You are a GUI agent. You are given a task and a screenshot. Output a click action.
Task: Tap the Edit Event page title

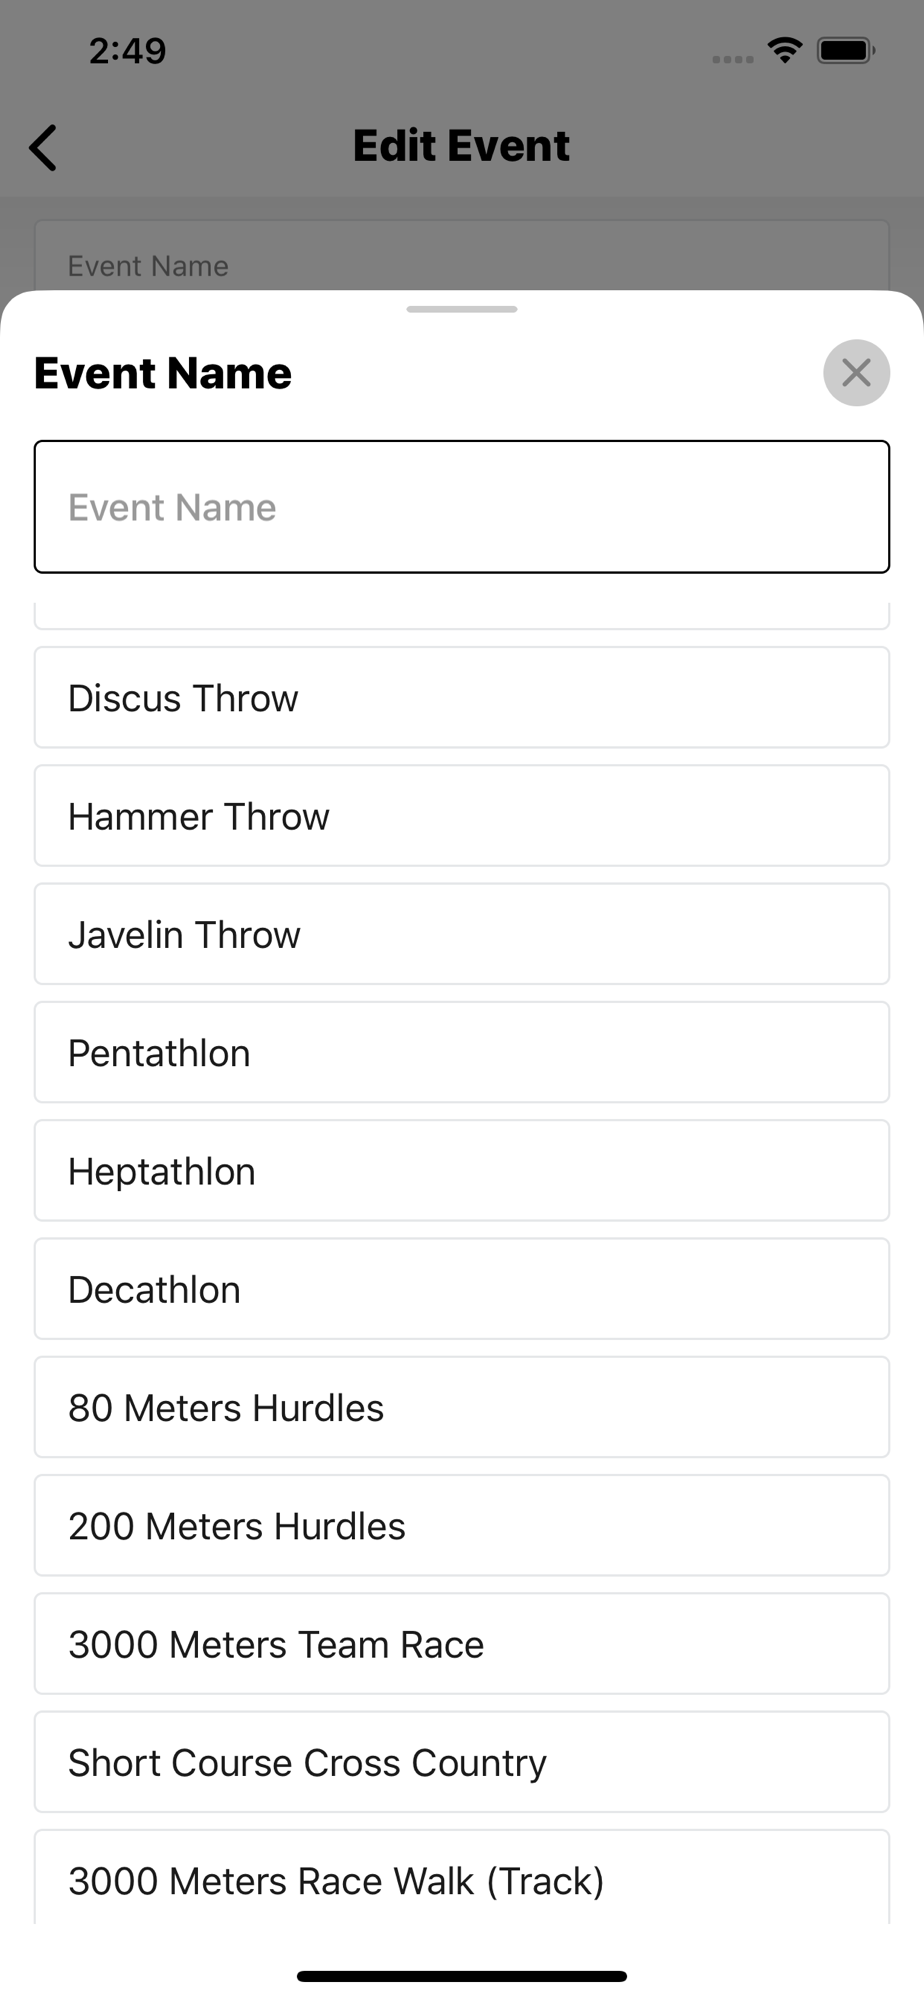pyautogui.click(x=461, y=146)
